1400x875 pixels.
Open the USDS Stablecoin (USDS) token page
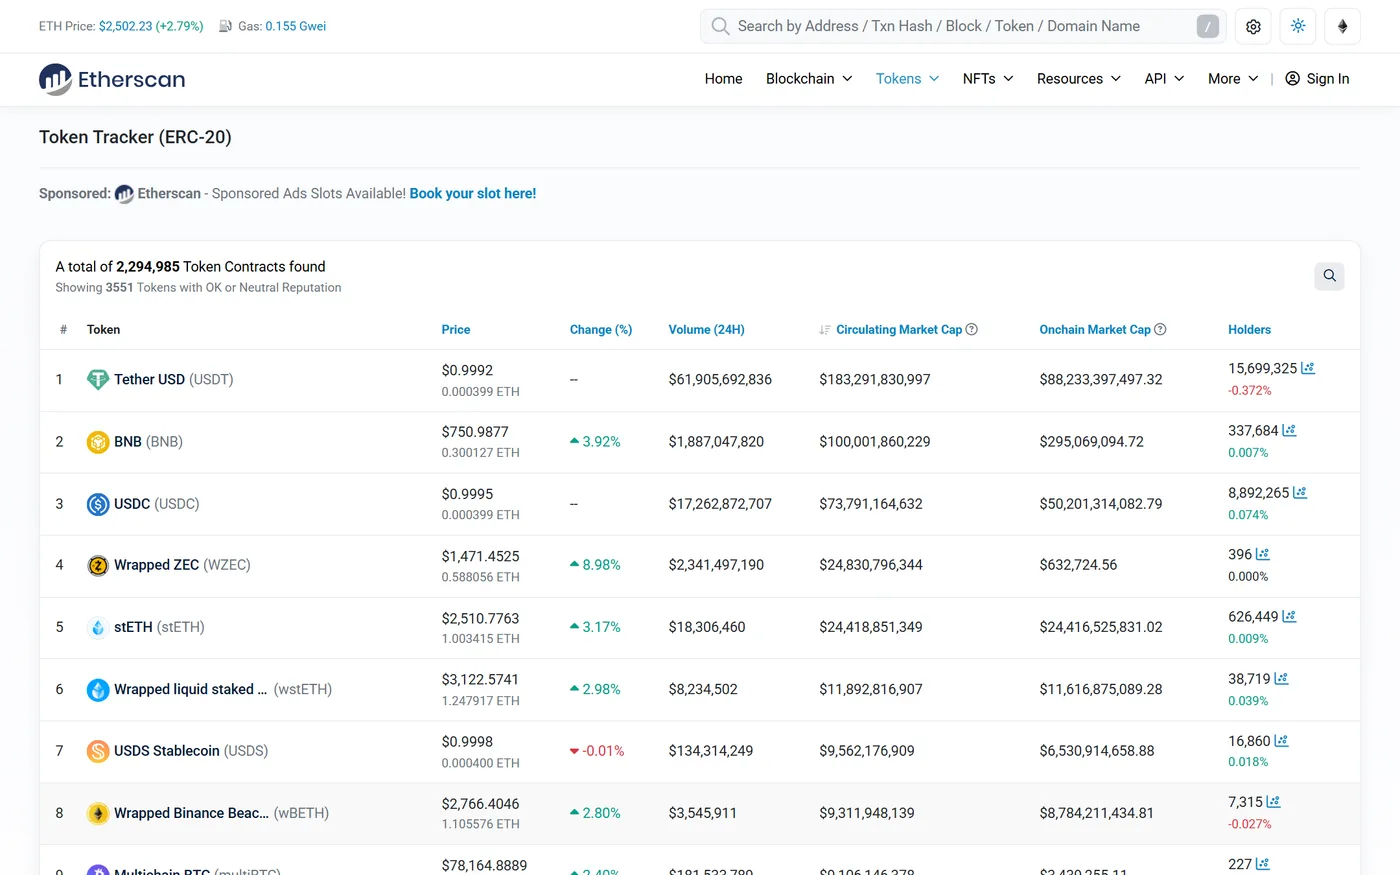pyautogui.click(x=191, y=751)
